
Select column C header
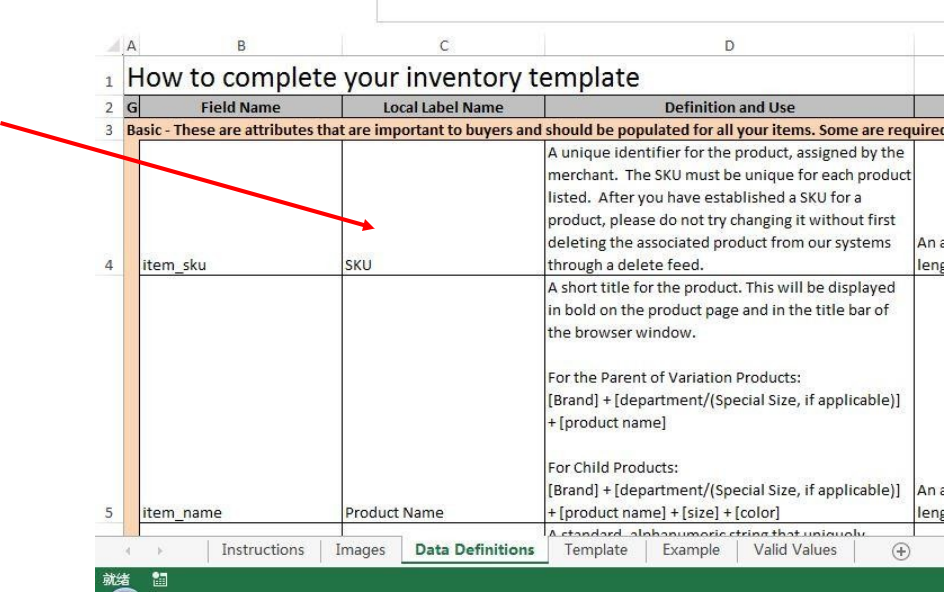[444, 46]
